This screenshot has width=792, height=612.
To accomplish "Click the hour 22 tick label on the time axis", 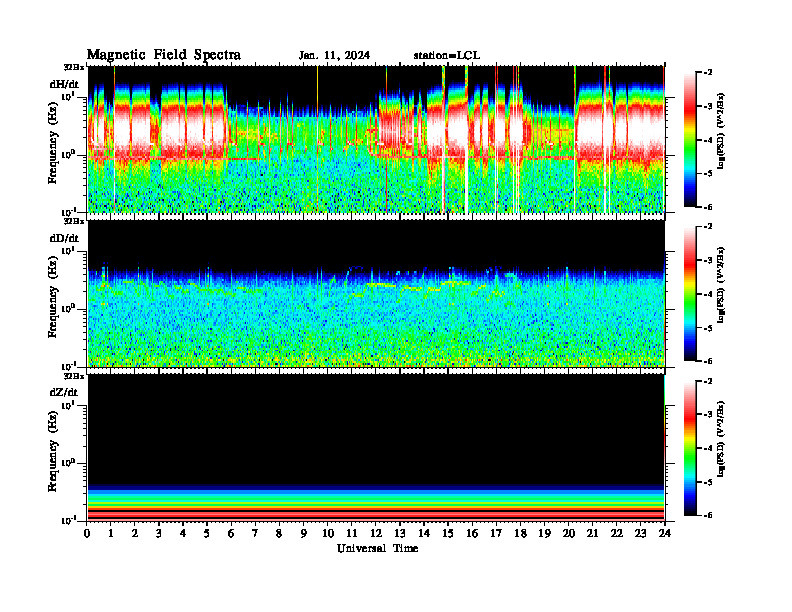I will coord(617,534).
